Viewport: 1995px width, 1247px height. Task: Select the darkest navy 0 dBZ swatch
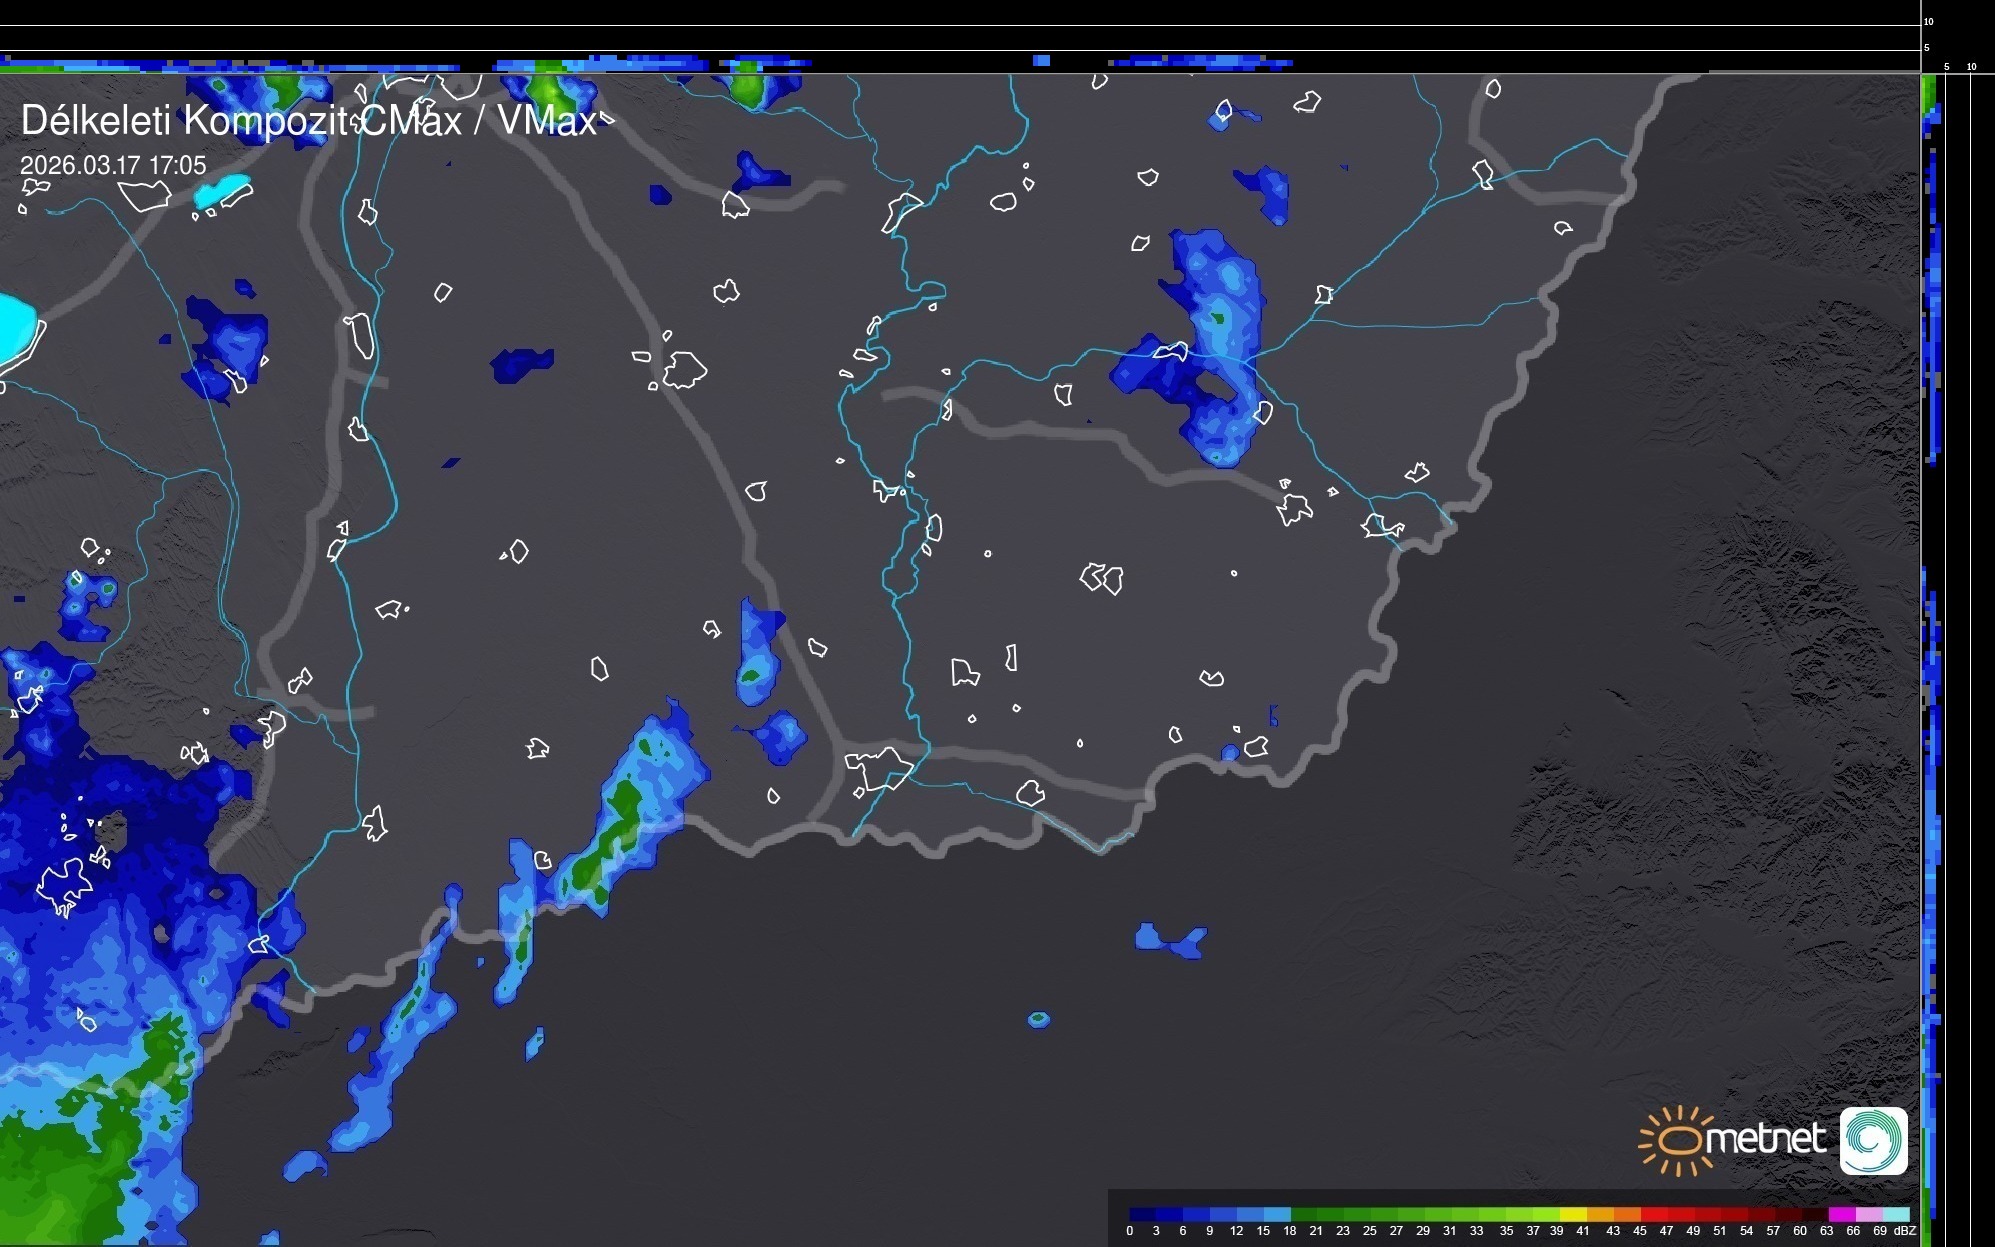(1142, 1214)
